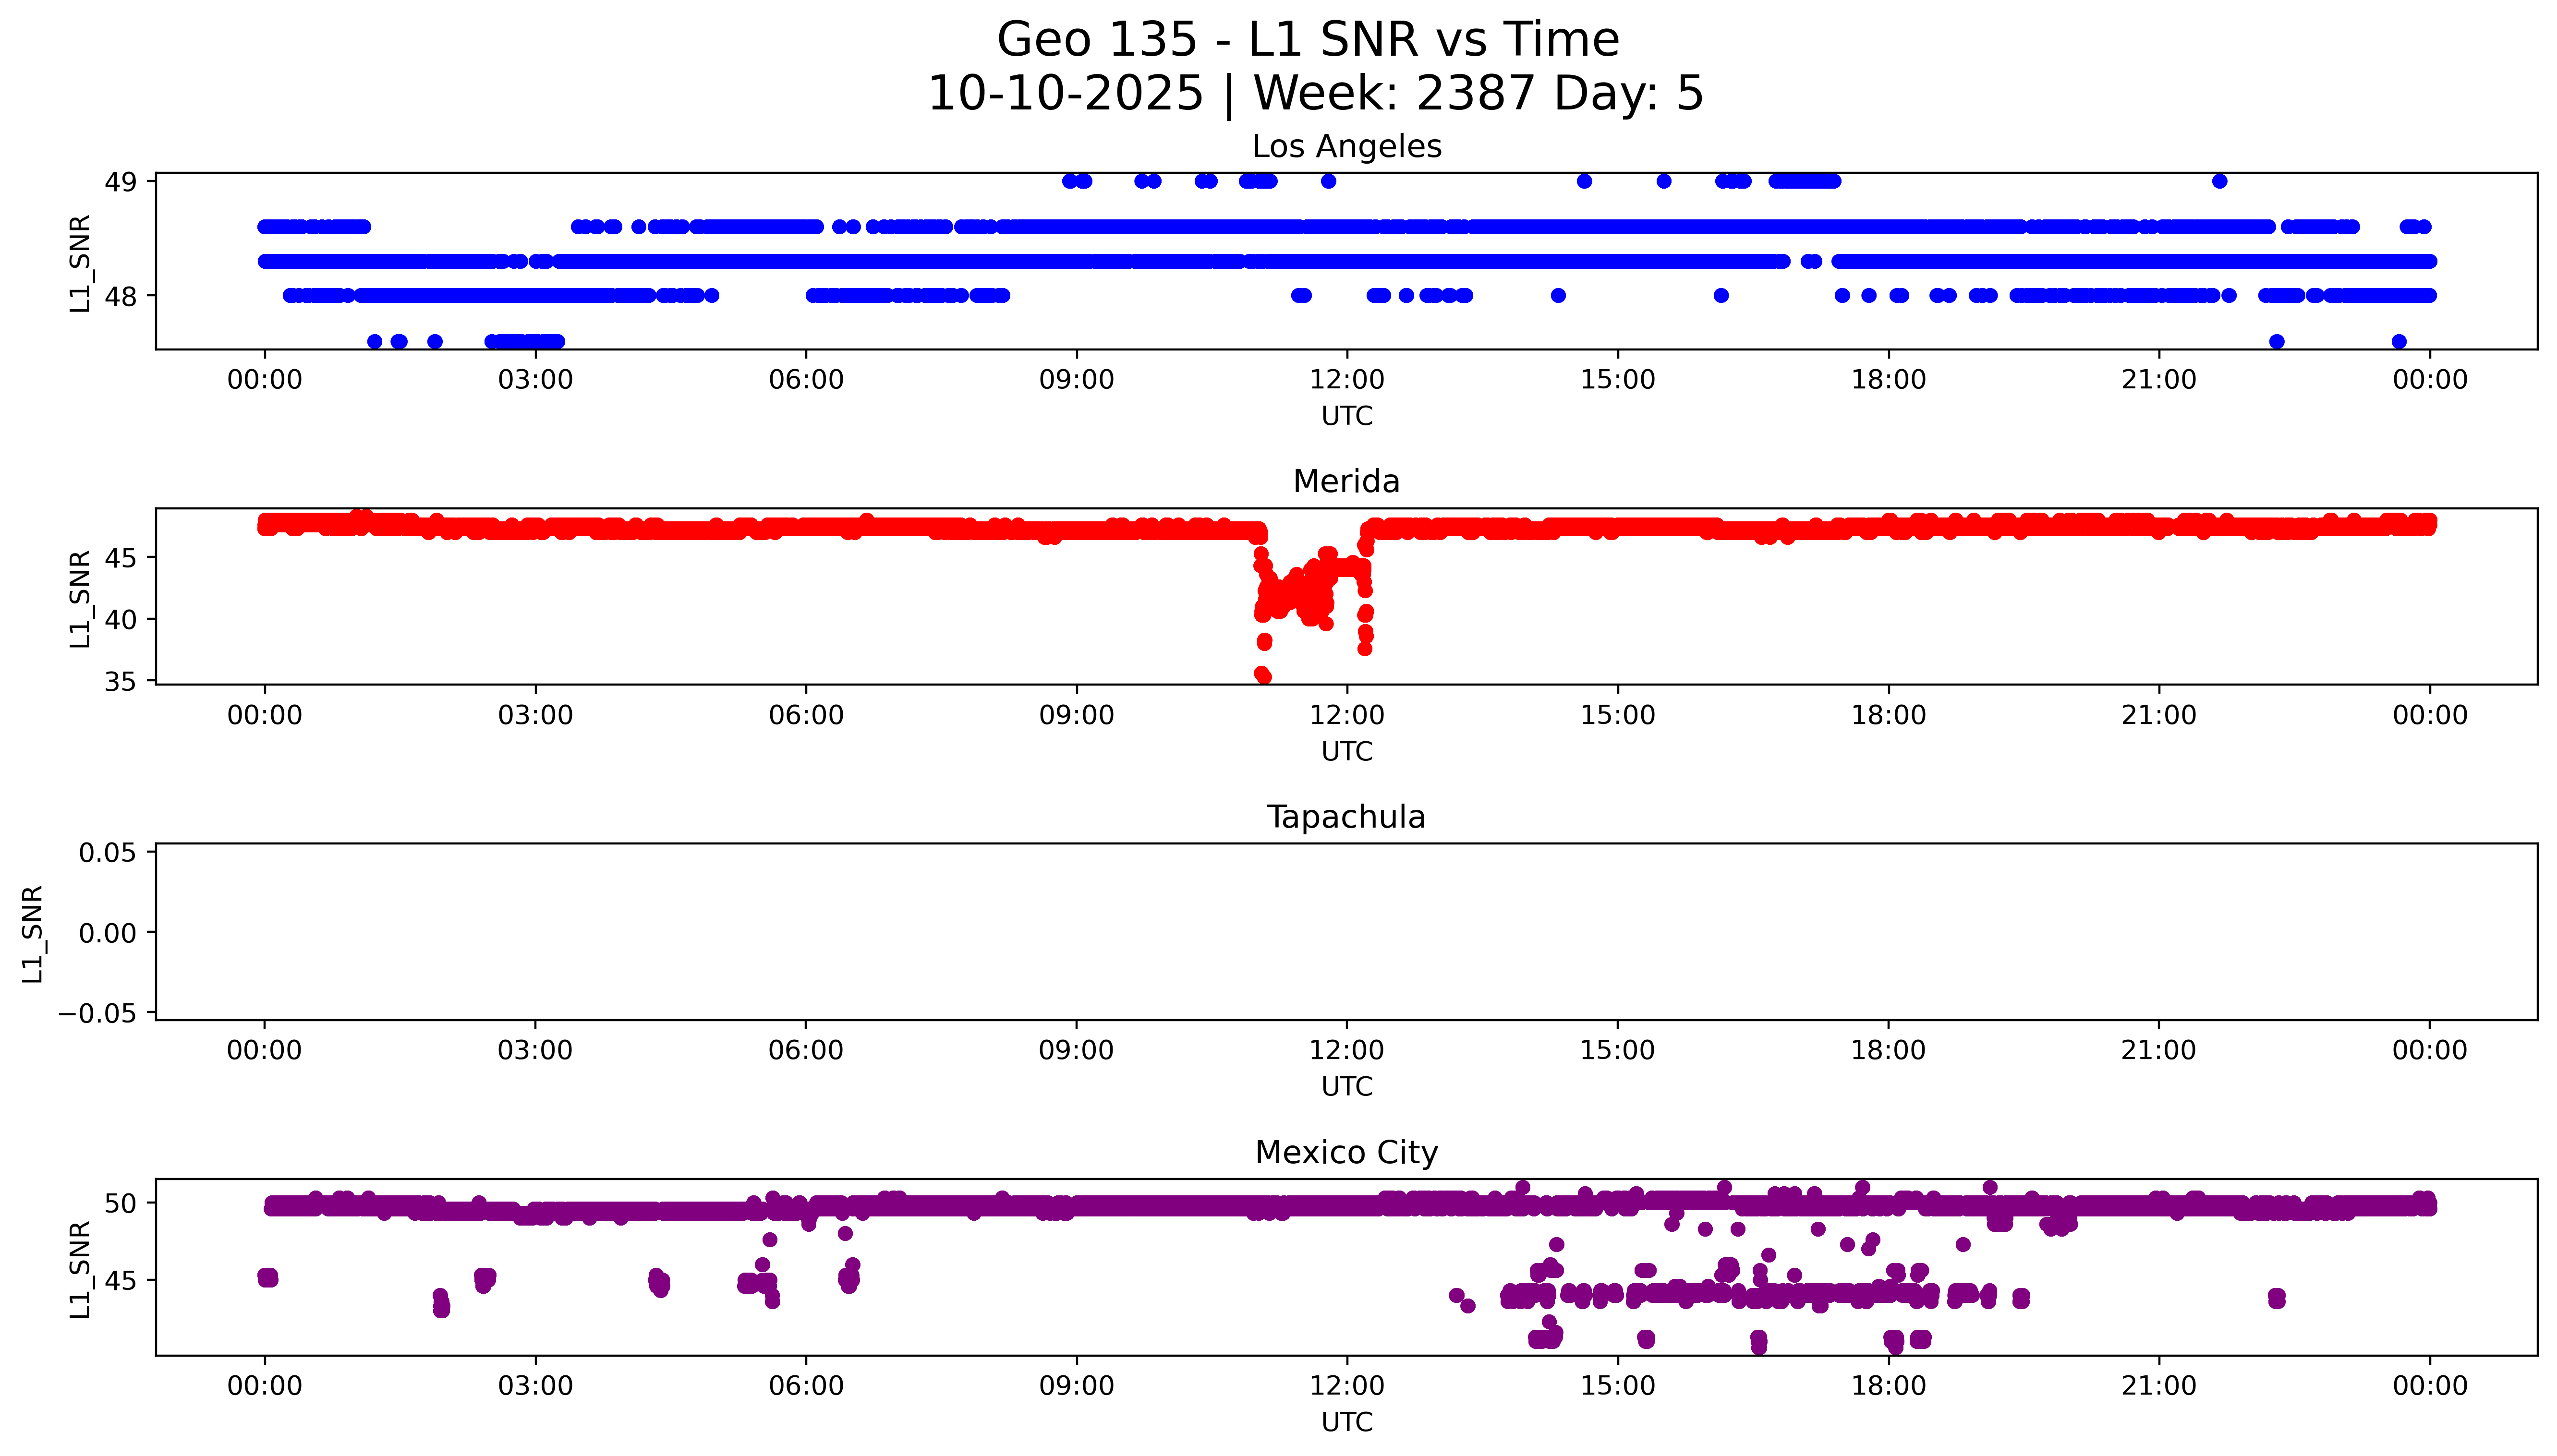Screen dimensions: 2557x1456
Task: Click the L1_SNR axis label beside the Merida plot
Action: (x=80, y=598)
